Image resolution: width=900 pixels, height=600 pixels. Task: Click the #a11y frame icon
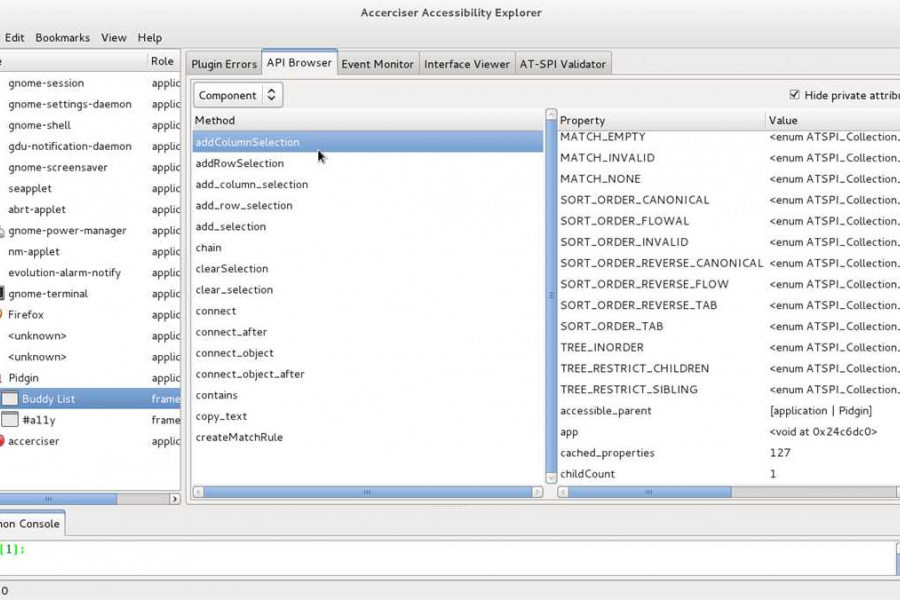[10, 420]
